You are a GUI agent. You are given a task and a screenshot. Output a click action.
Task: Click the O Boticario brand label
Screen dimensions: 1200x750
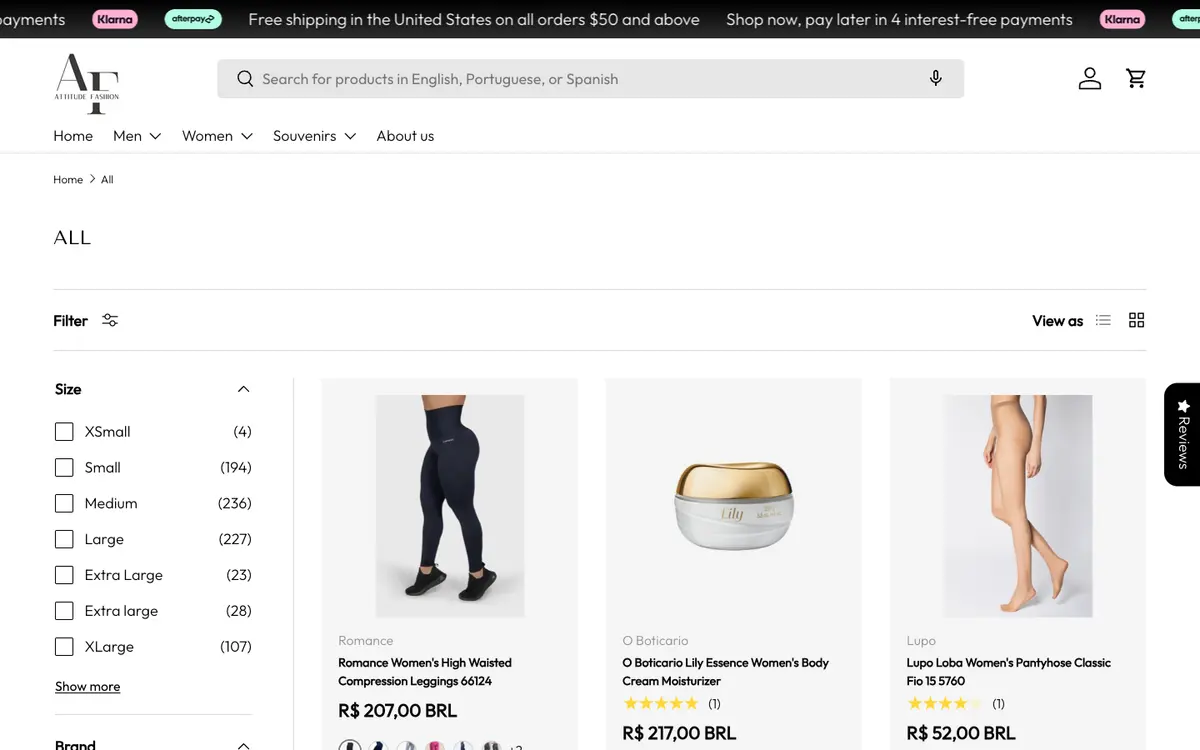click(655, 641)
